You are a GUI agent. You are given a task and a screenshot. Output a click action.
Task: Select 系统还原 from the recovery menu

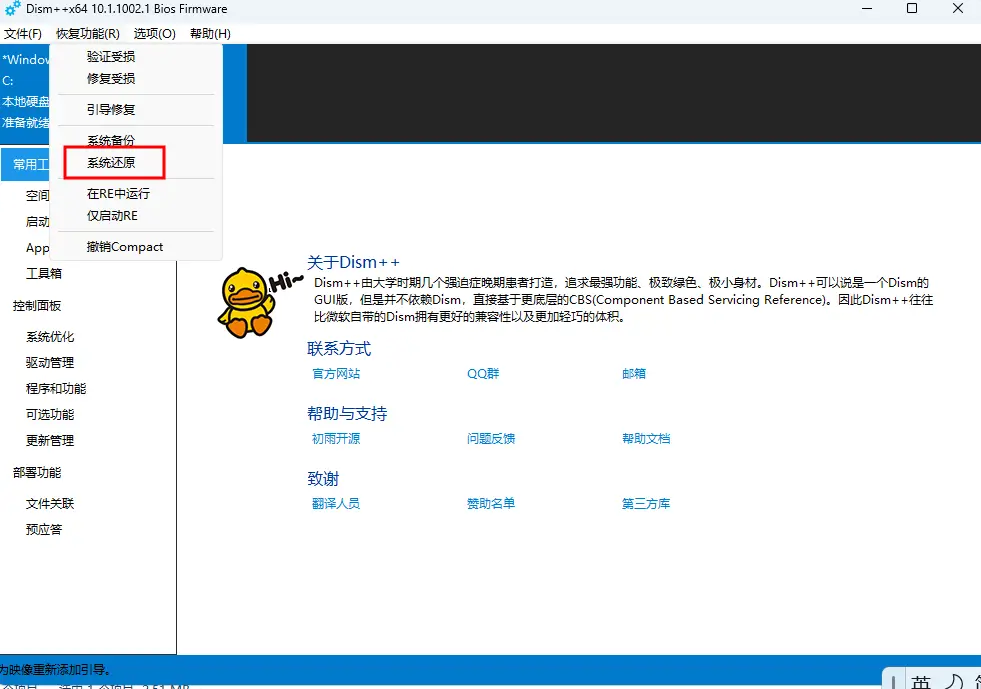tap(111, 163)
